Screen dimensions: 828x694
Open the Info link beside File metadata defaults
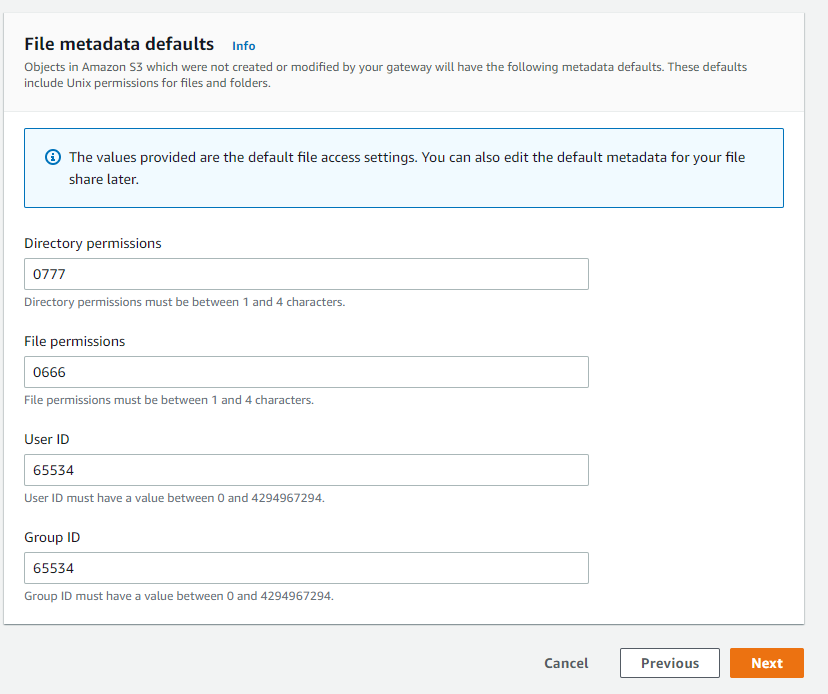pos(243,46)
